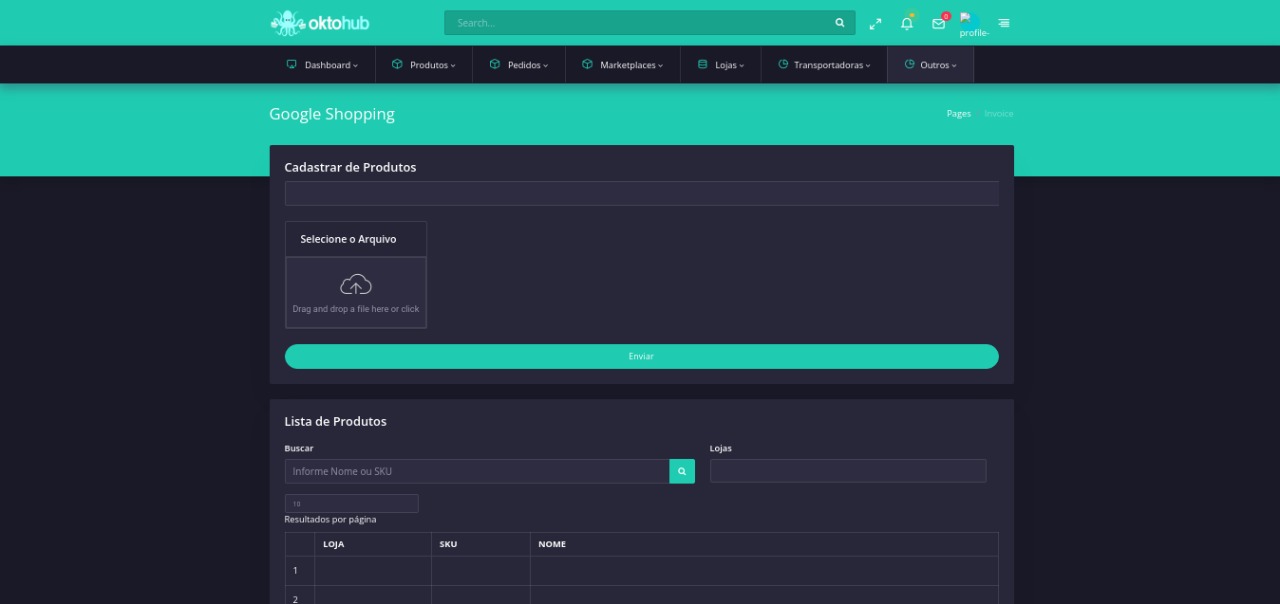Open notifications bell icon
The image size is (1280, 604).
(907, 23)
